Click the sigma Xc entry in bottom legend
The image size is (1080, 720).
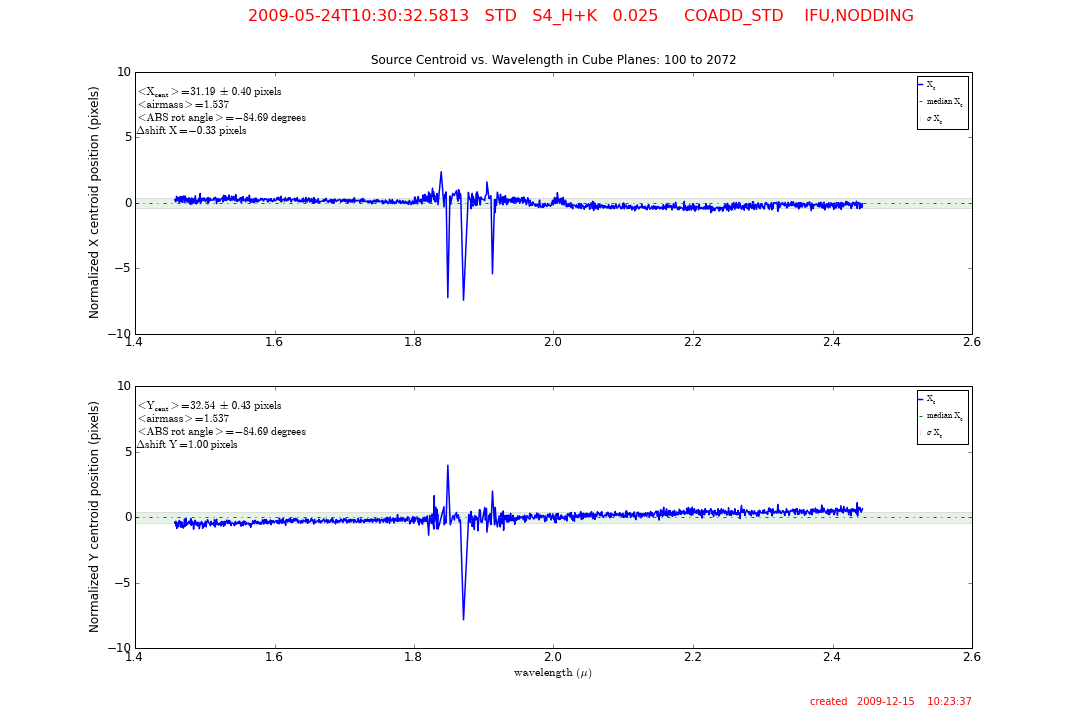click(x=934, y=433)
